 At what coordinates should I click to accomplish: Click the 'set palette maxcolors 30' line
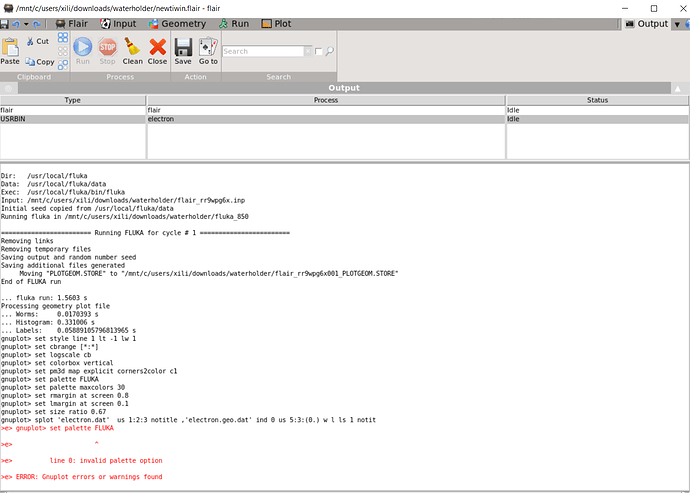[62, 387]
